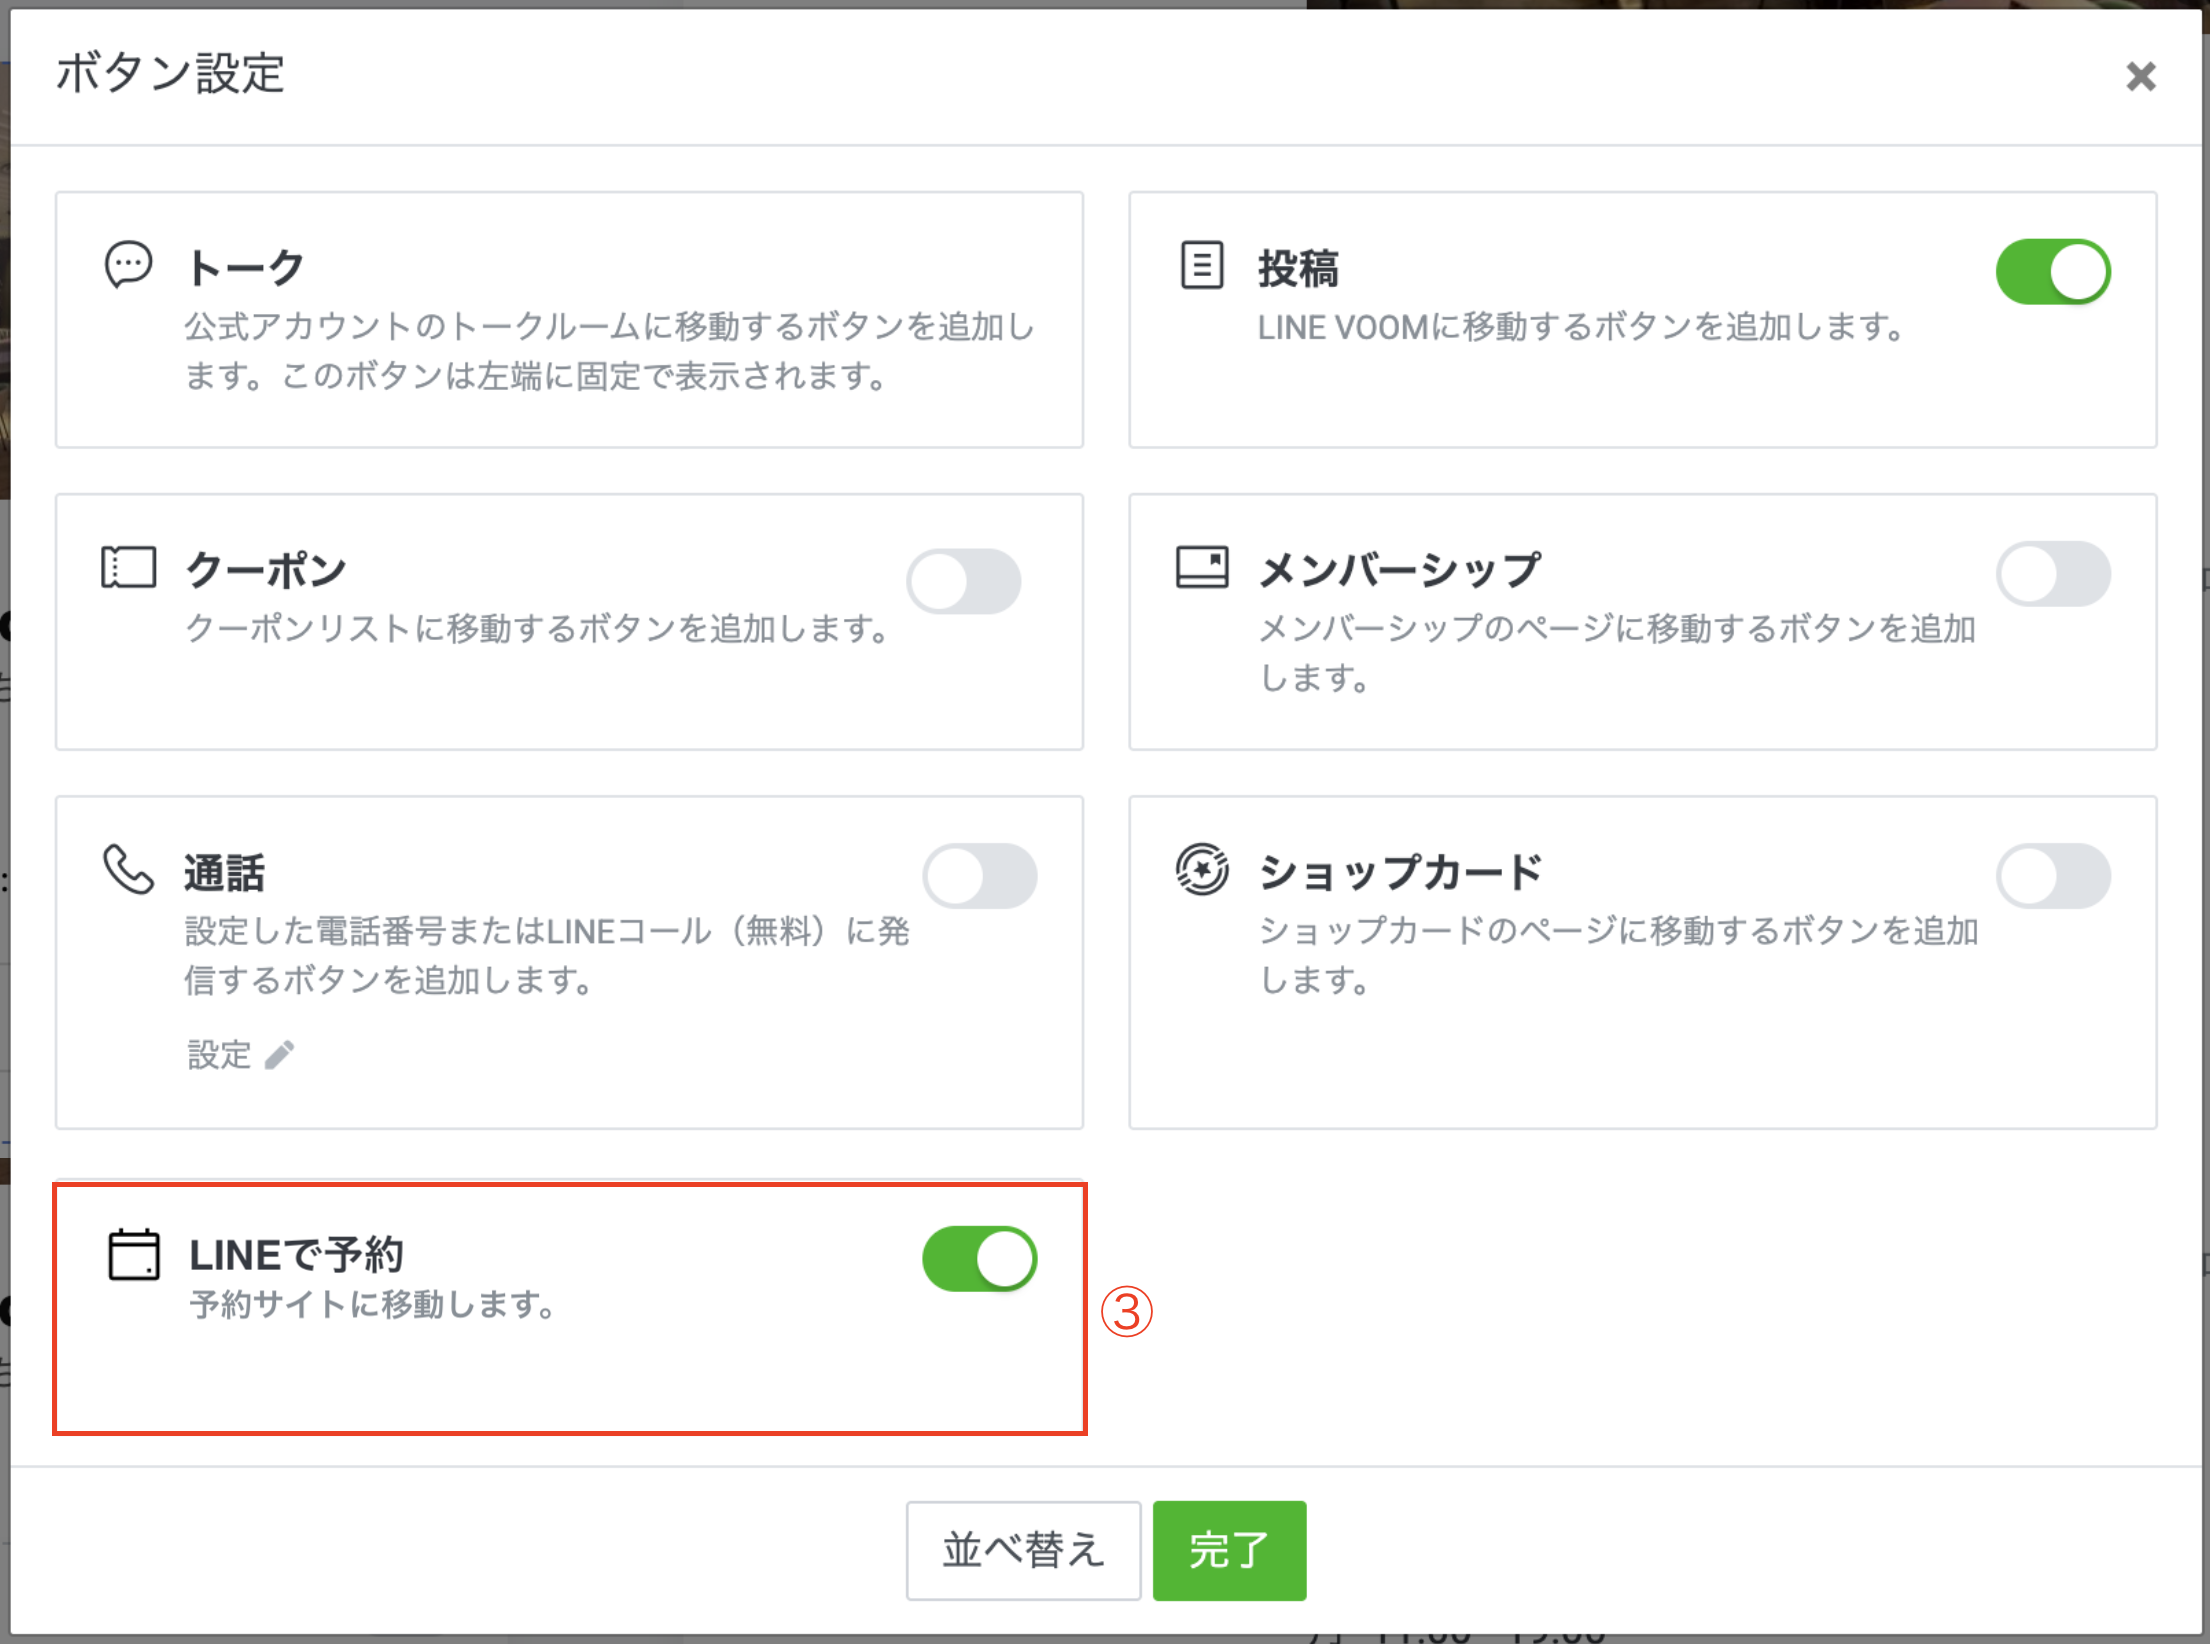Enable the クーポン toggle
Viewport: 2210px width, 1644px height.
(x=963, y=580)
